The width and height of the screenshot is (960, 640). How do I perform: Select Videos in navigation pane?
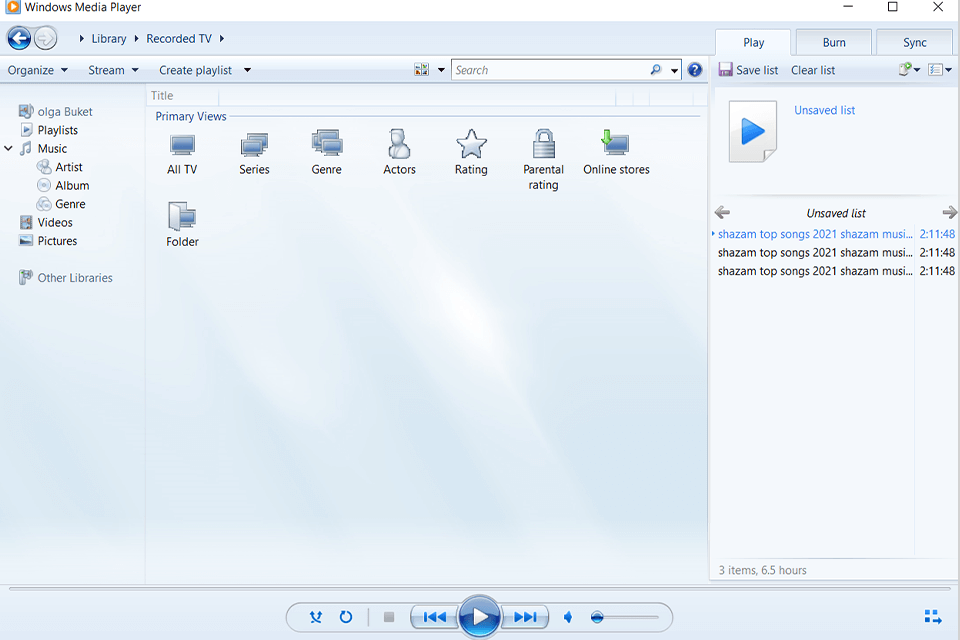(x=46, y=222)
